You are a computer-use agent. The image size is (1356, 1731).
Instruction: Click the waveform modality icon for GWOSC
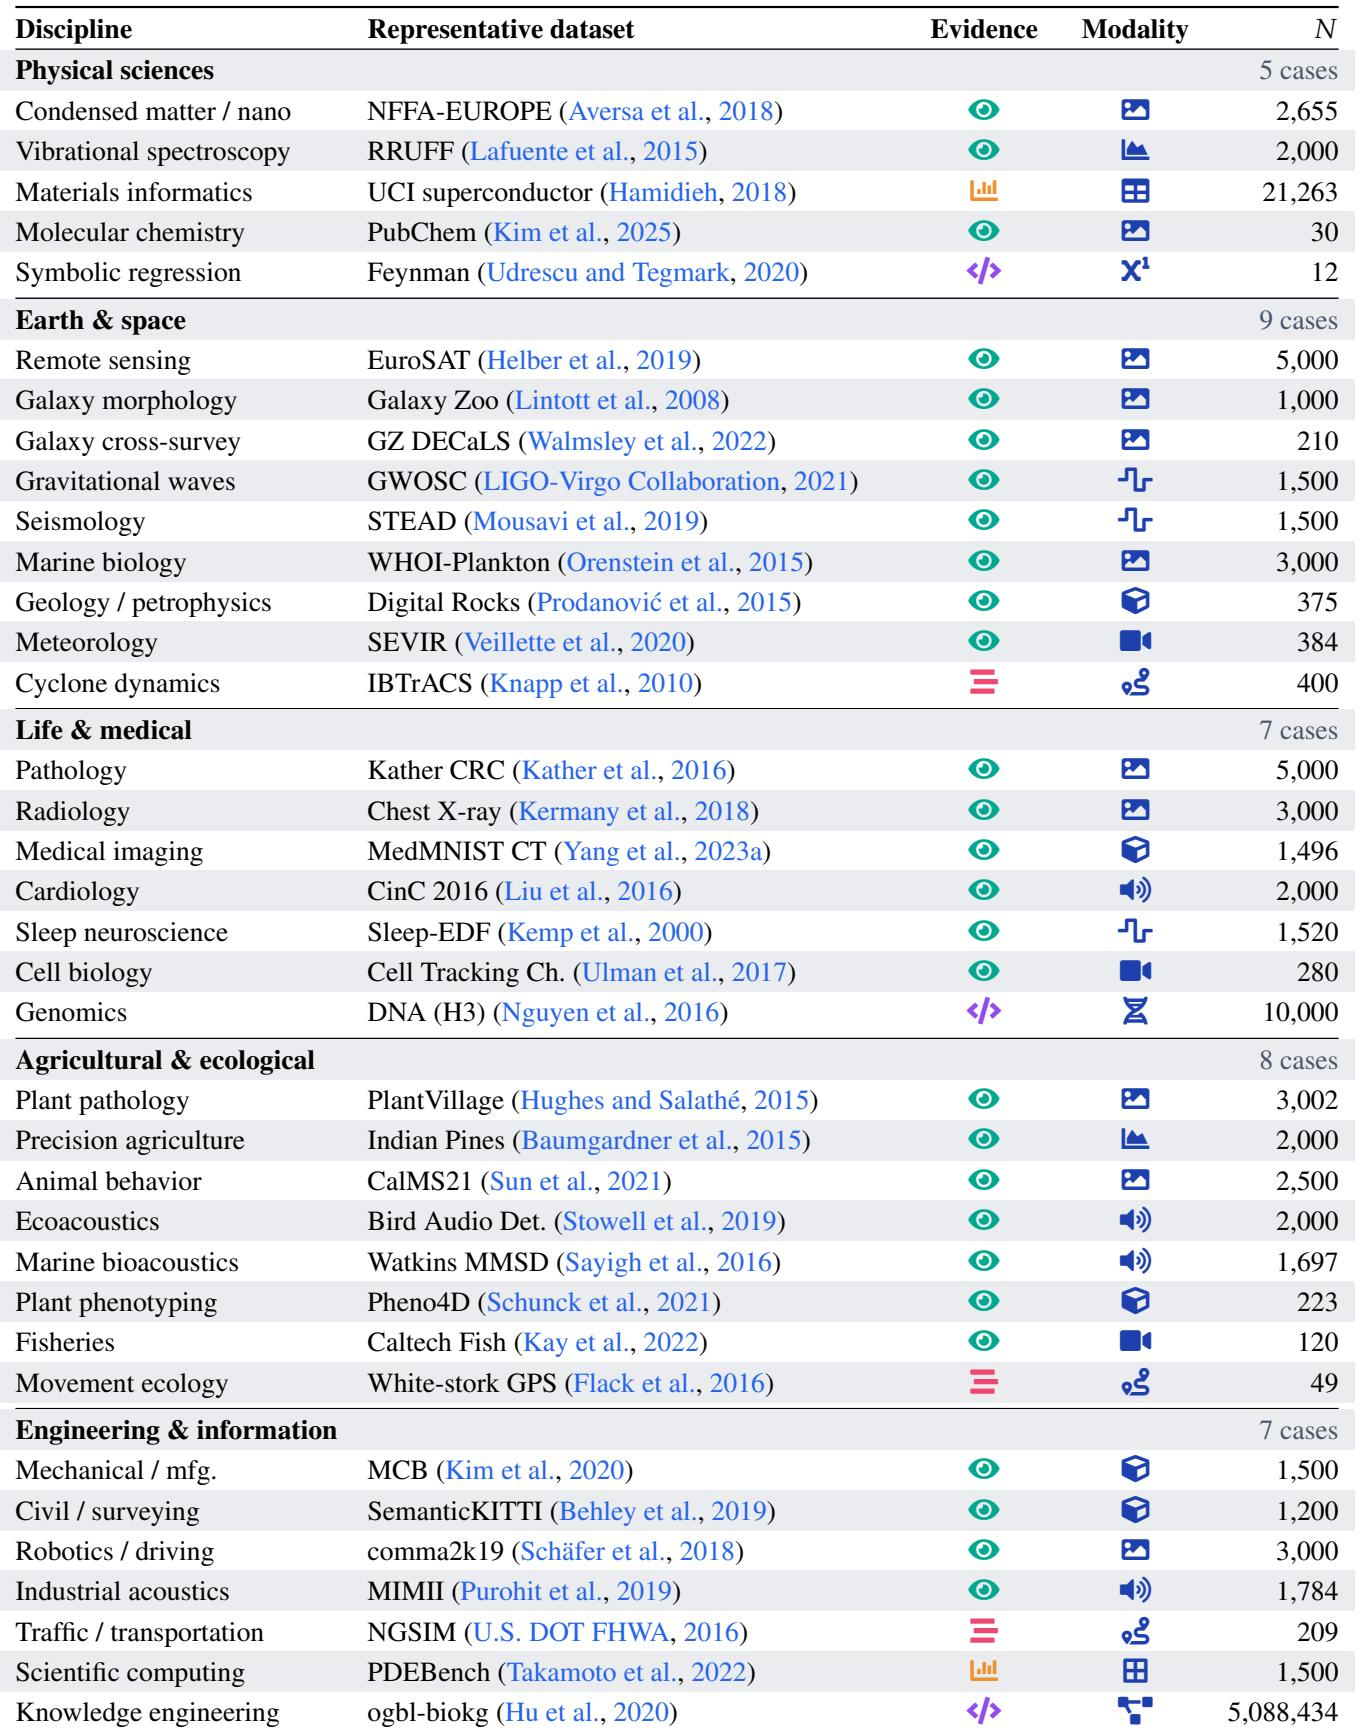coord(1135,480)
